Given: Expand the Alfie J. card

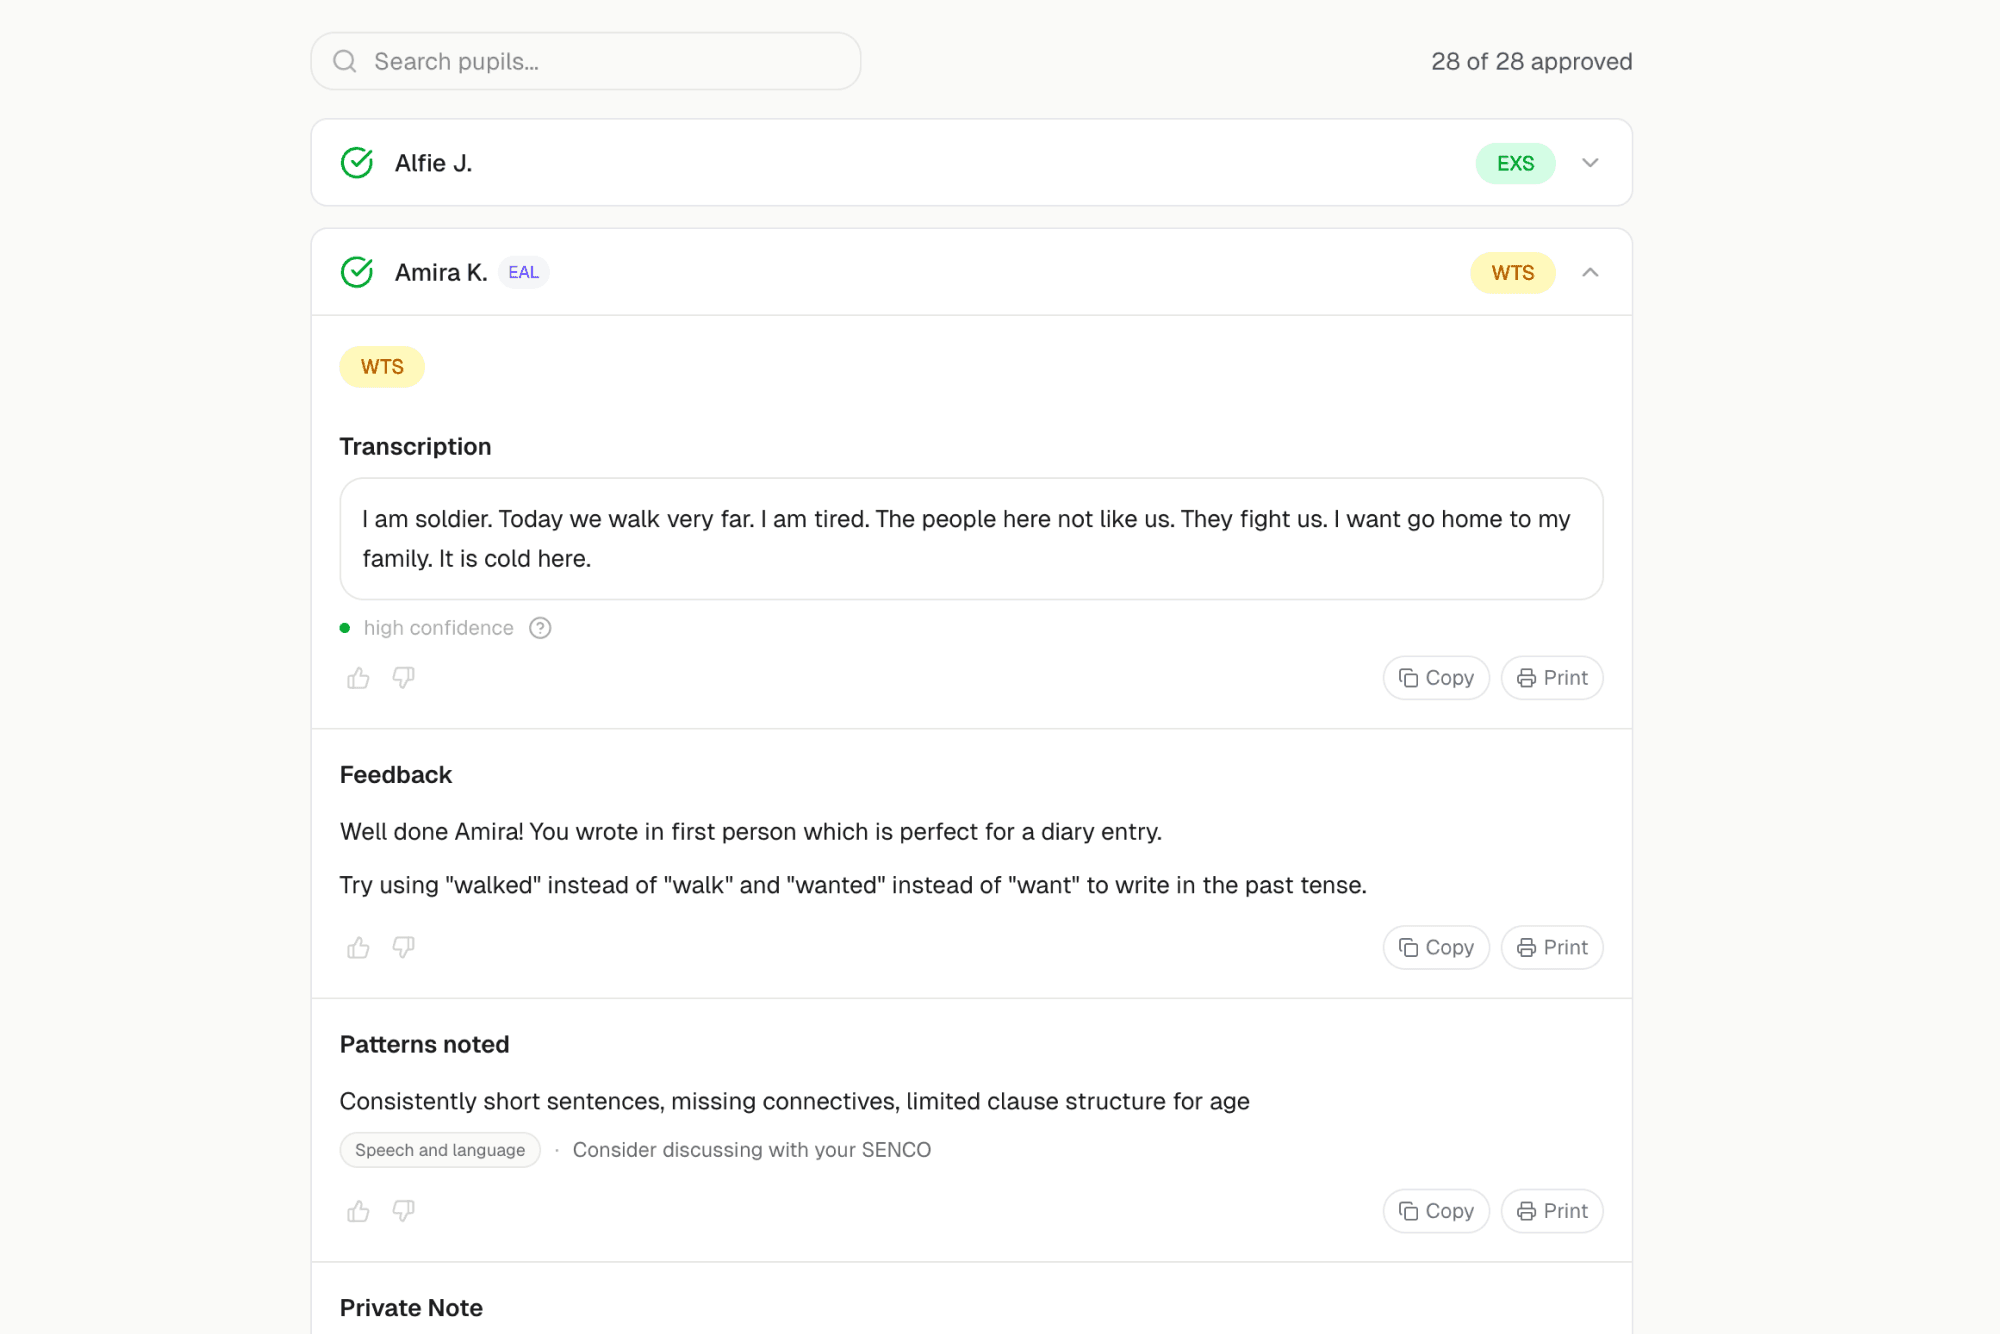Looking at the screenshot, I should (x=1590, y=162).
